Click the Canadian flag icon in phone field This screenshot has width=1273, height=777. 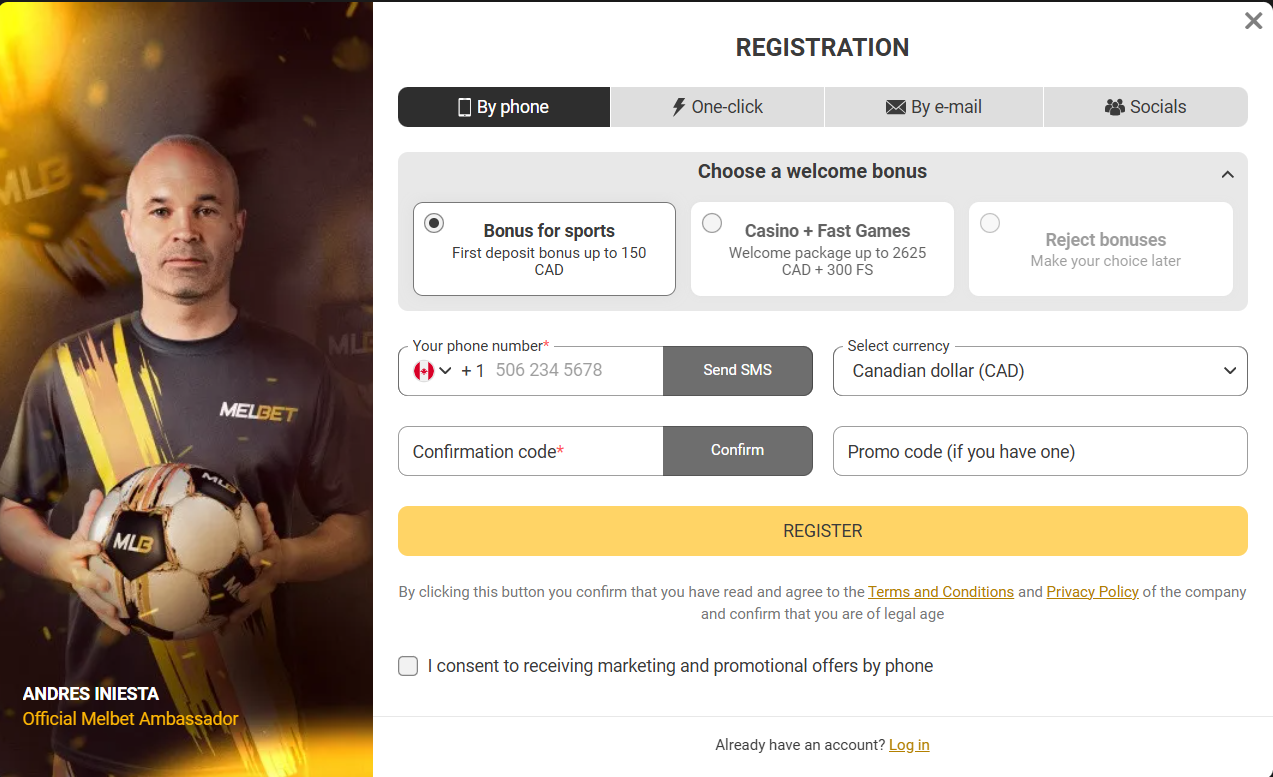point(423,370)
